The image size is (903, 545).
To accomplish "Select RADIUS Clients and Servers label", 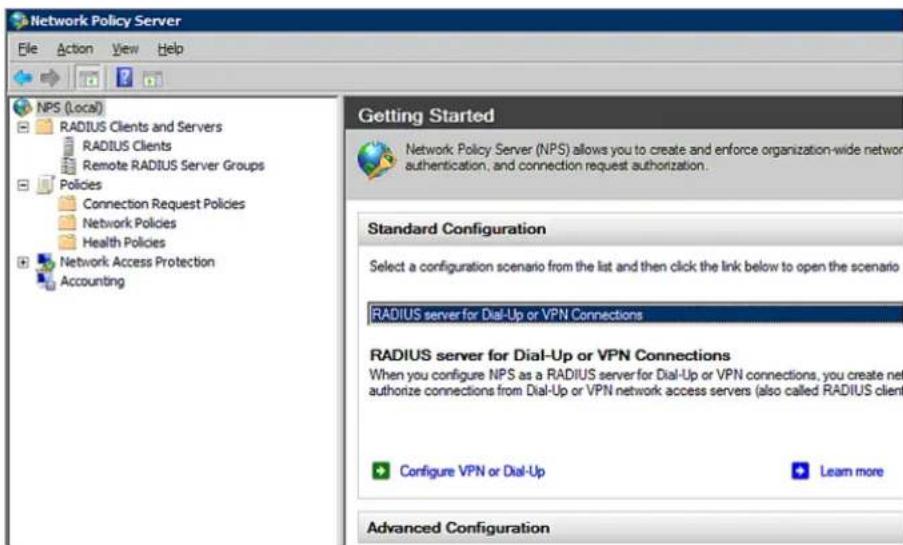I will 141,127.
